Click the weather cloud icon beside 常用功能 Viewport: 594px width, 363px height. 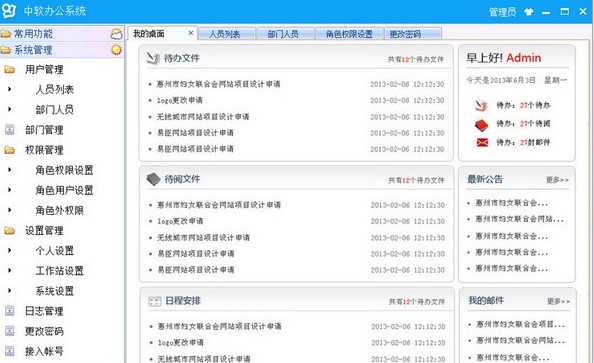click(116, 34)
